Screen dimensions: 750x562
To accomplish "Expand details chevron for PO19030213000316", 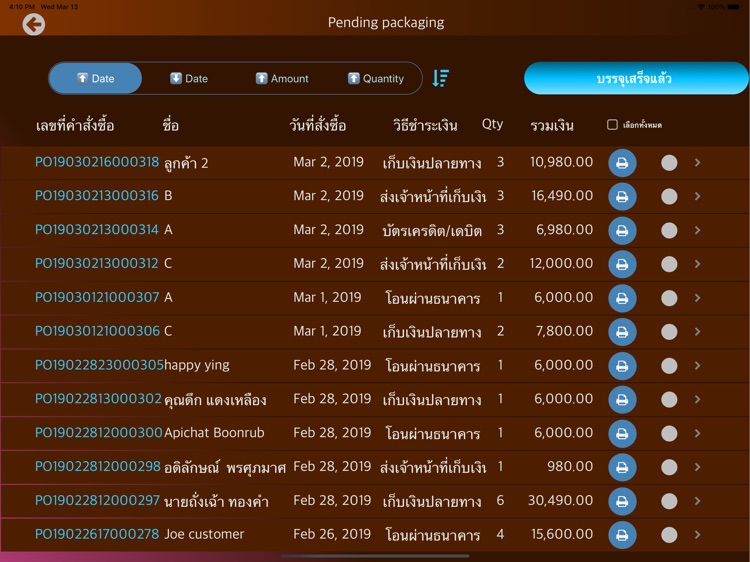I will click(x=697, y=196).
